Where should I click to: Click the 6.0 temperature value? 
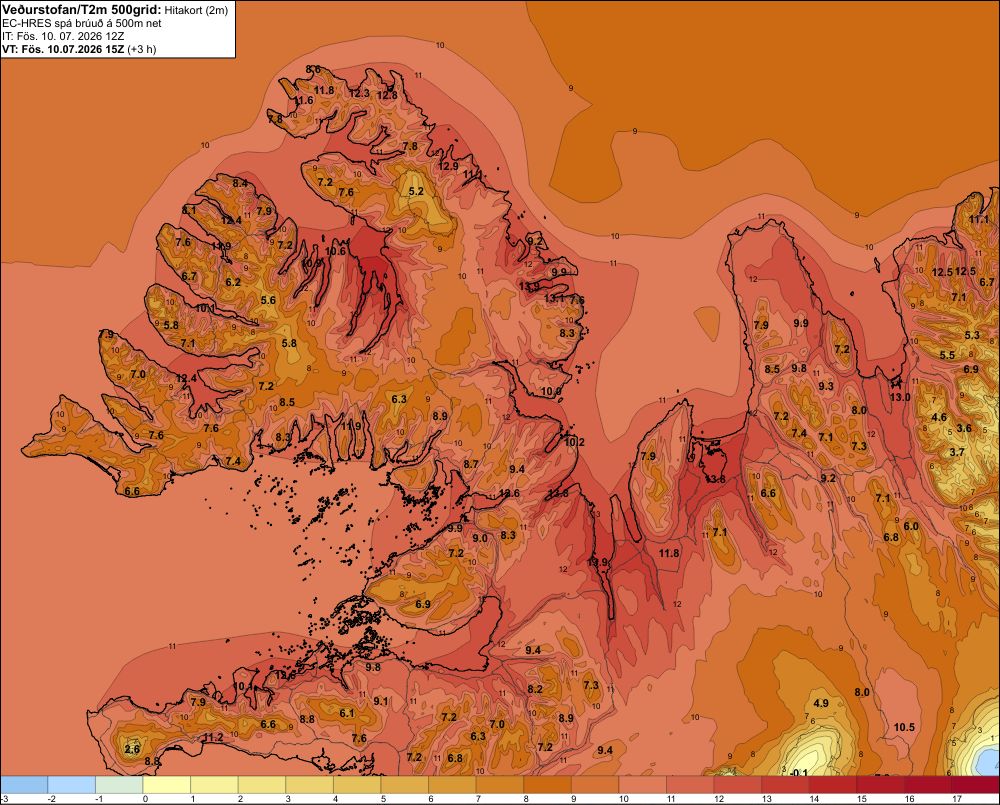[911, 526]
